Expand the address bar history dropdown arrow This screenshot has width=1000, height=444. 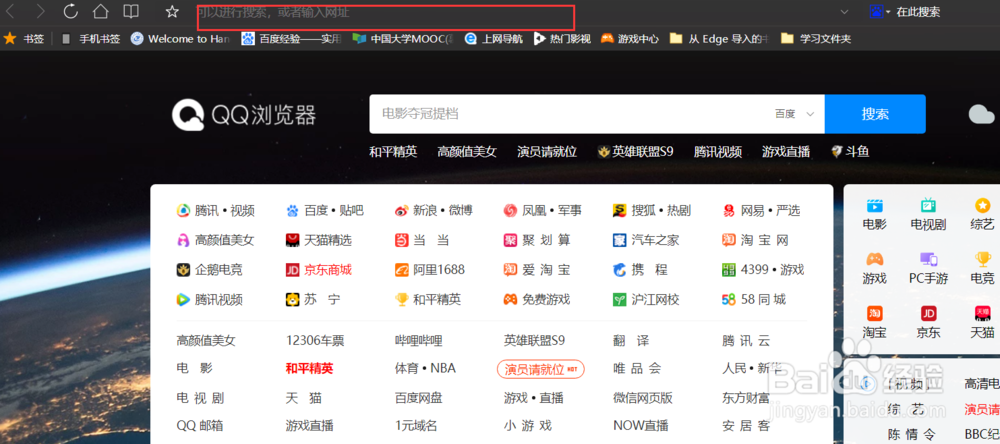(x=844, y=11)
